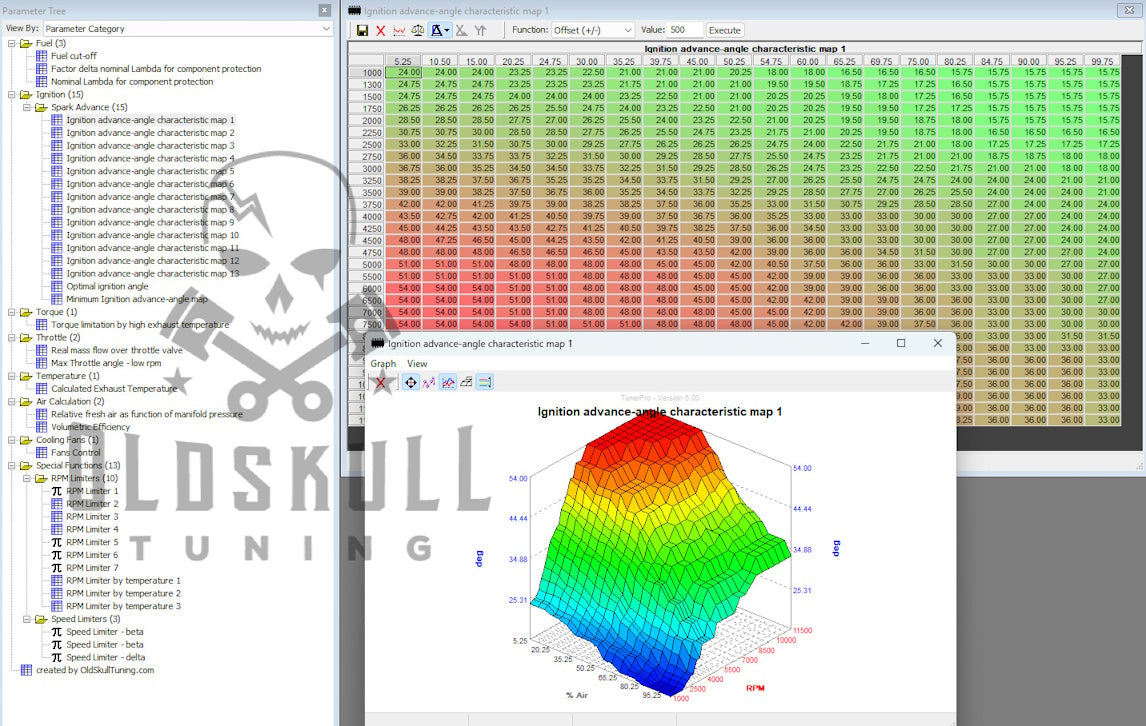Select Torque limitation by high exhaust temperature
1146x726 pixels.
click(x=140, y=325)
